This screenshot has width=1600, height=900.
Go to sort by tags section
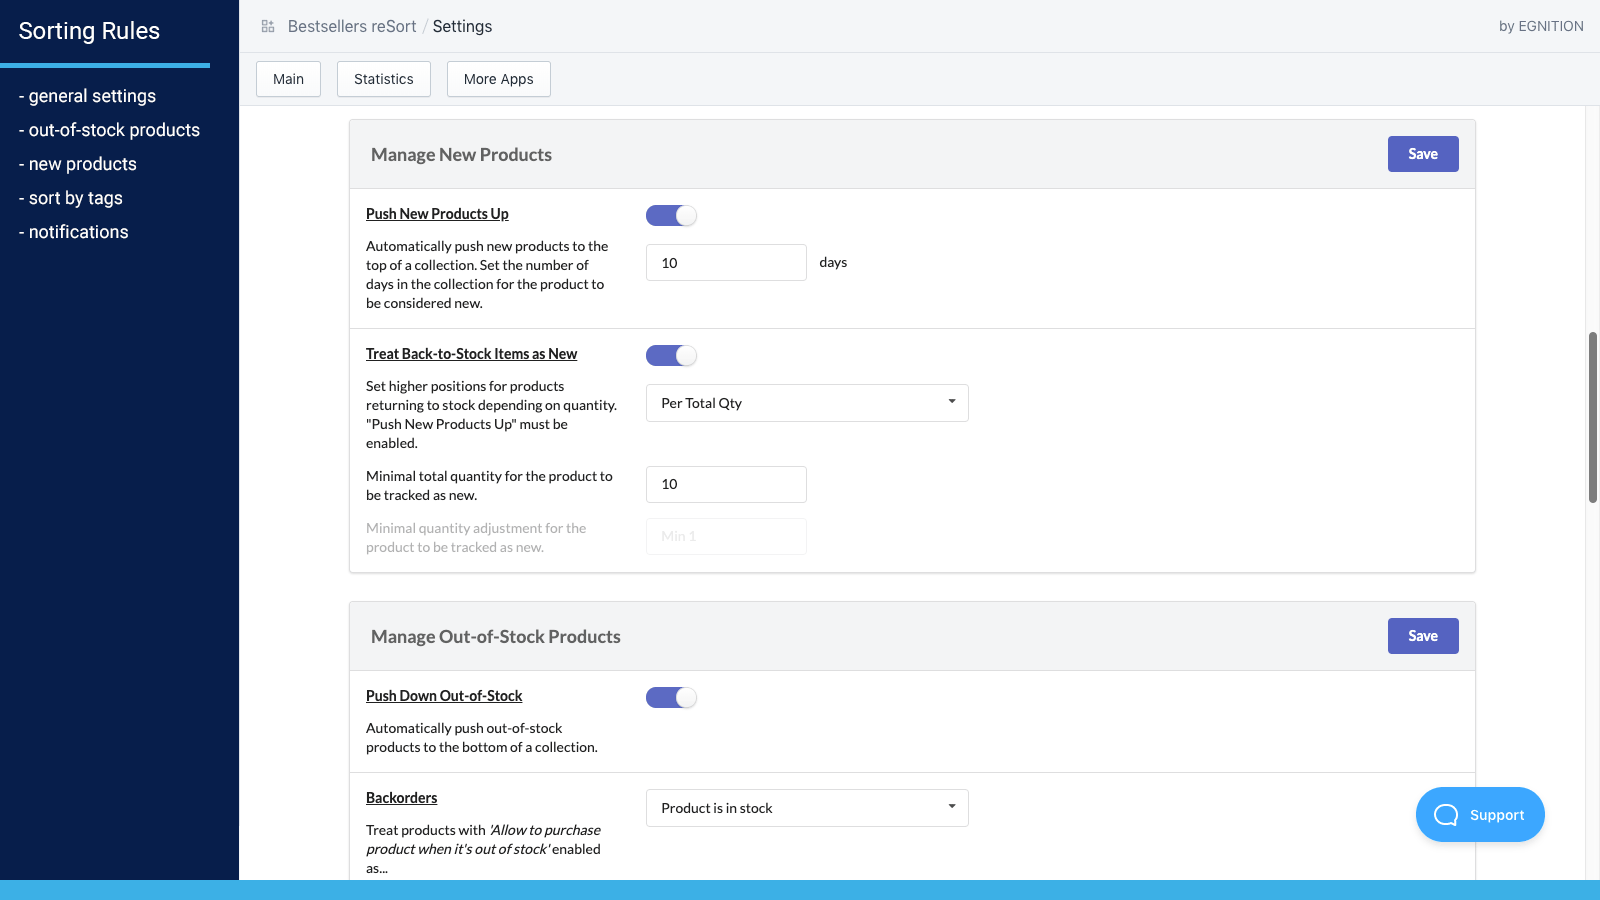tap(70, 198)
